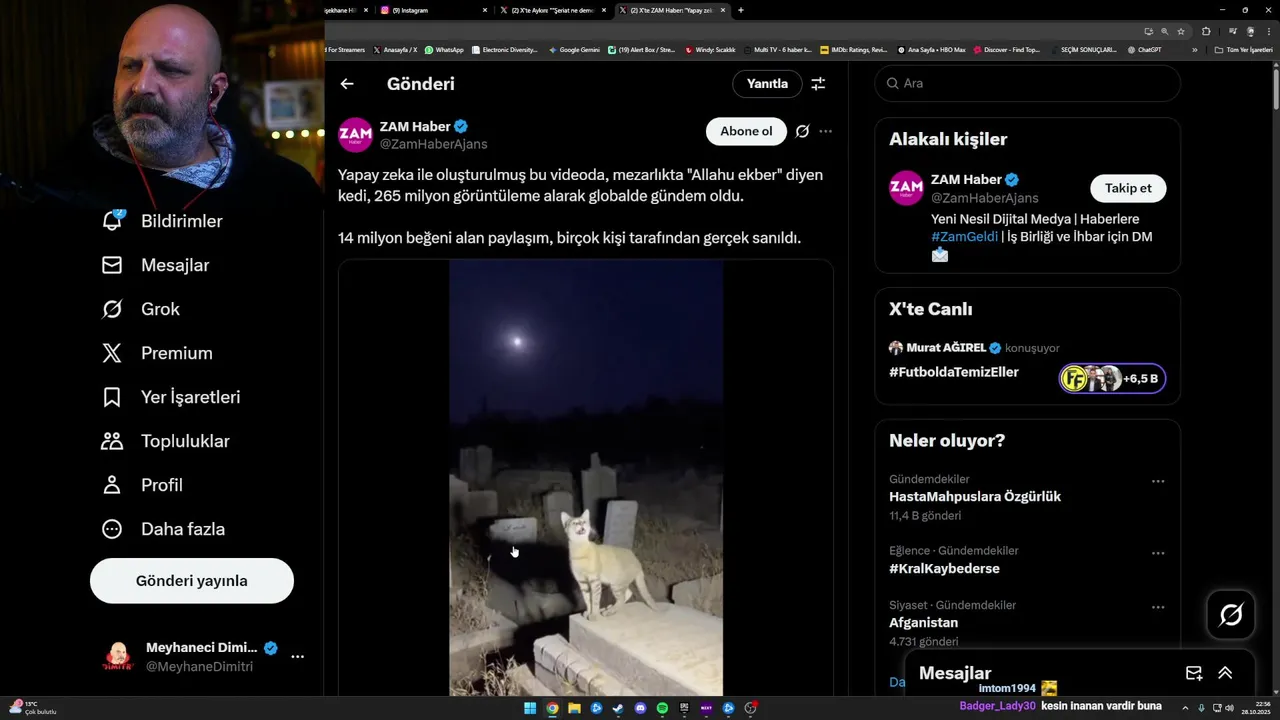
Task: Open Ana Sayfa HBO Max bookmark
Action: click(x=931, y=49)
